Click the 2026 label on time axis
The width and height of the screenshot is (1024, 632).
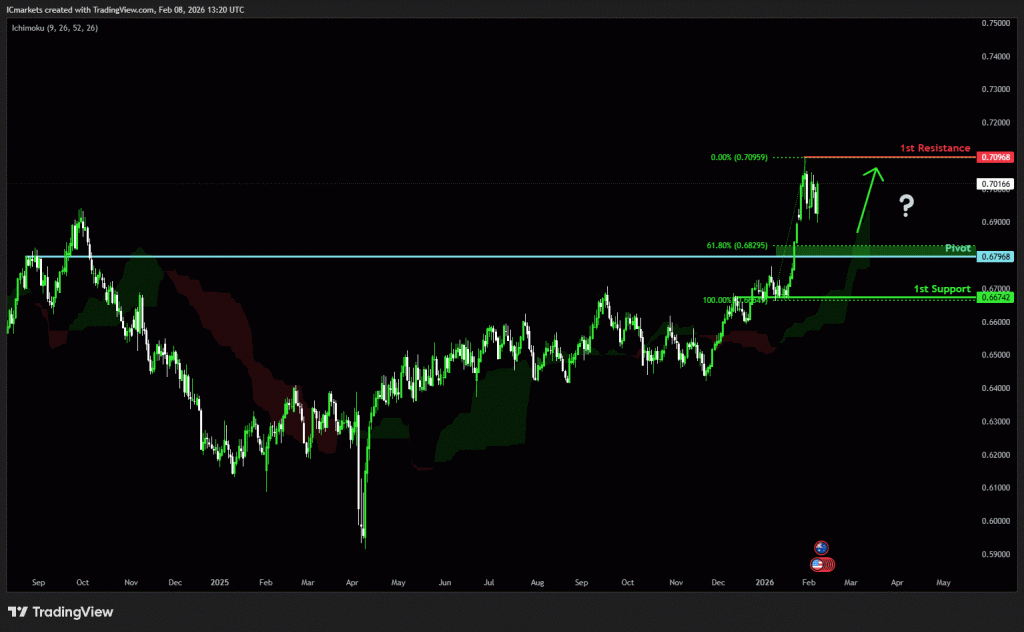coord(765,581)
